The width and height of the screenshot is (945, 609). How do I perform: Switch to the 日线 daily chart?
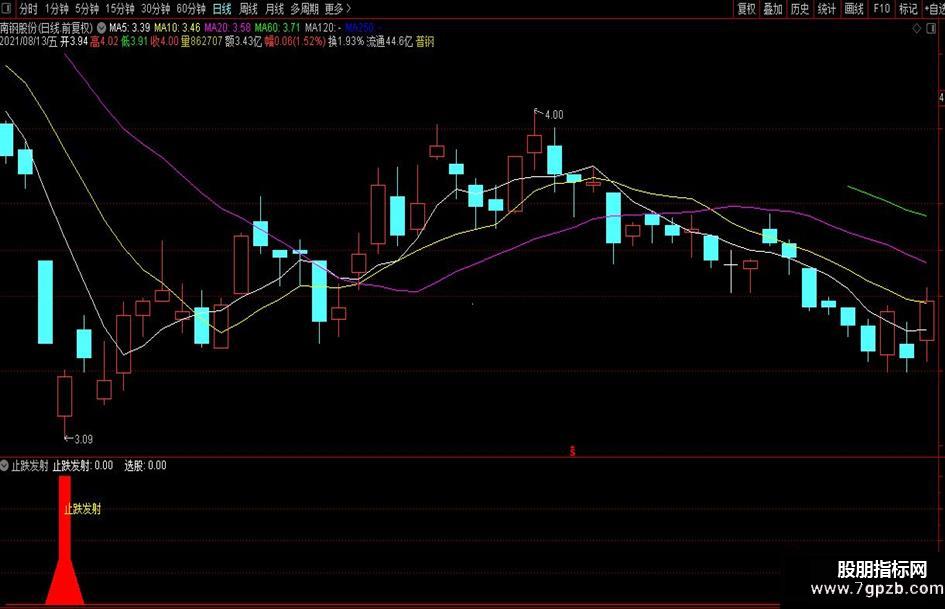click(x=222, y=9)
